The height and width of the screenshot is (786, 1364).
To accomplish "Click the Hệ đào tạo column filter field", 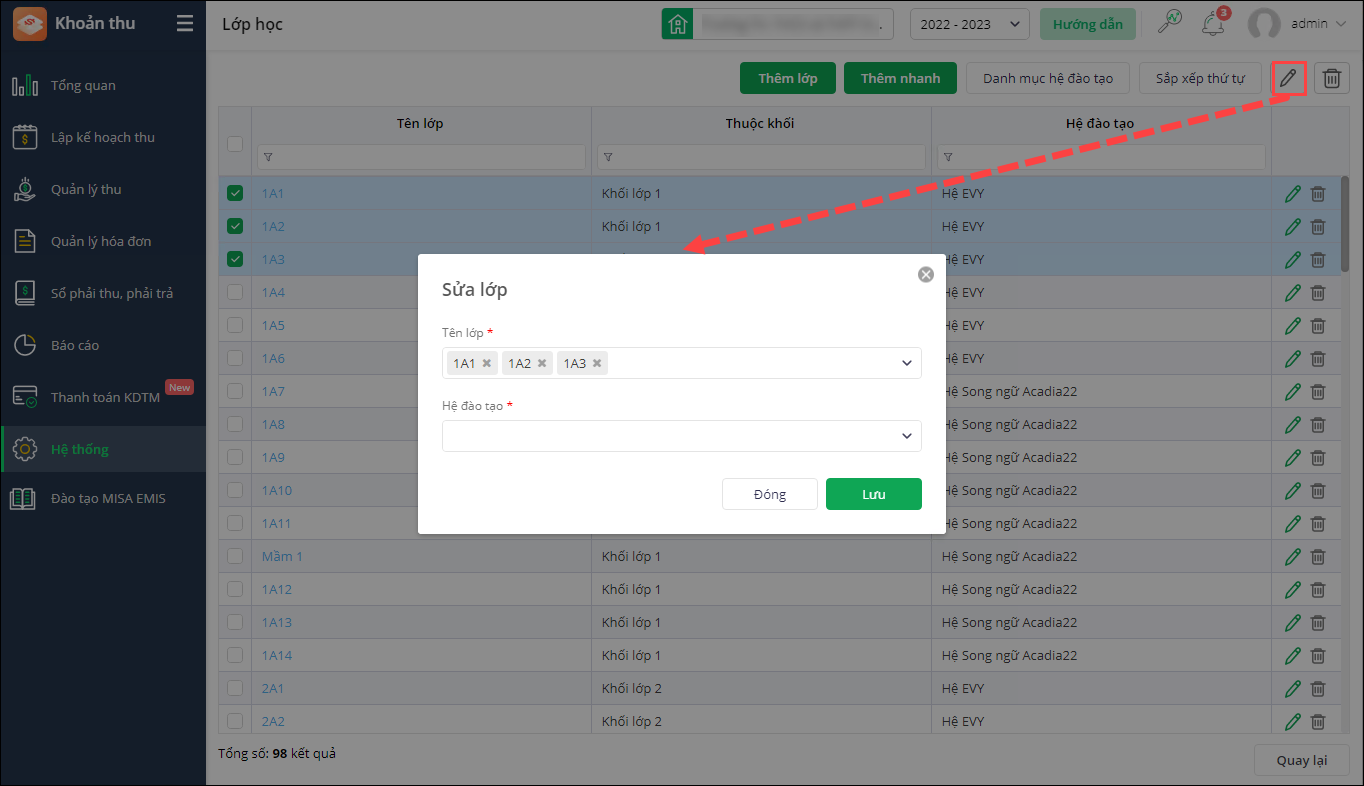I will pos(1101,157).
